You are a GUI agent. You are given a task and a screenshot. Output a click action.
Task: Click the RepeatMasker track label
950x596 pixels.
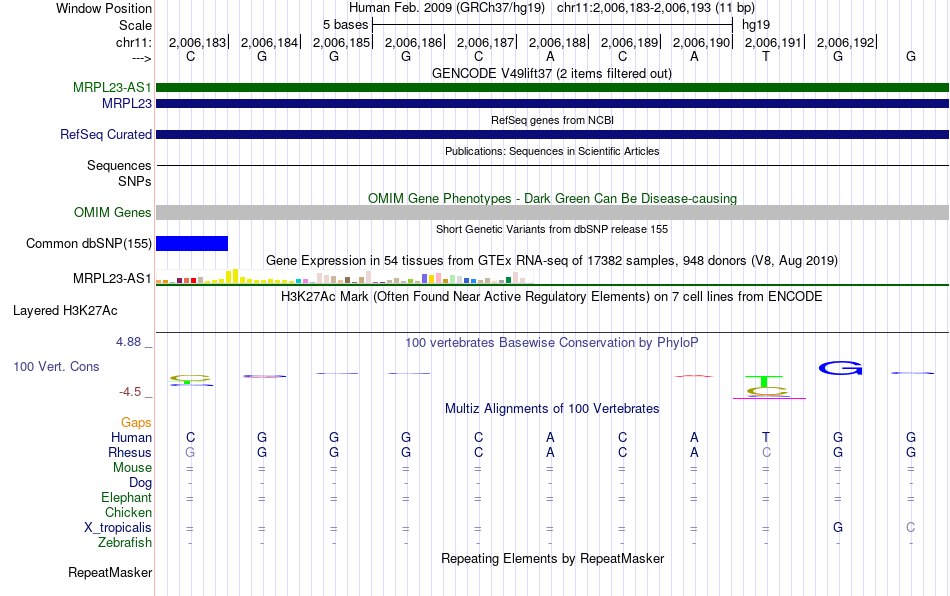tap(110, 573)
